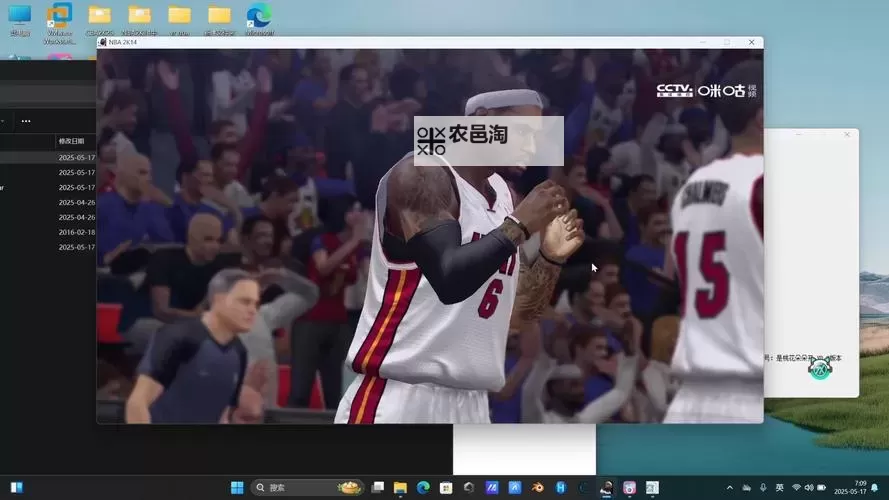Open Task View from the taskbar
This screenshot has height=500, width=889.
(378, 488)
